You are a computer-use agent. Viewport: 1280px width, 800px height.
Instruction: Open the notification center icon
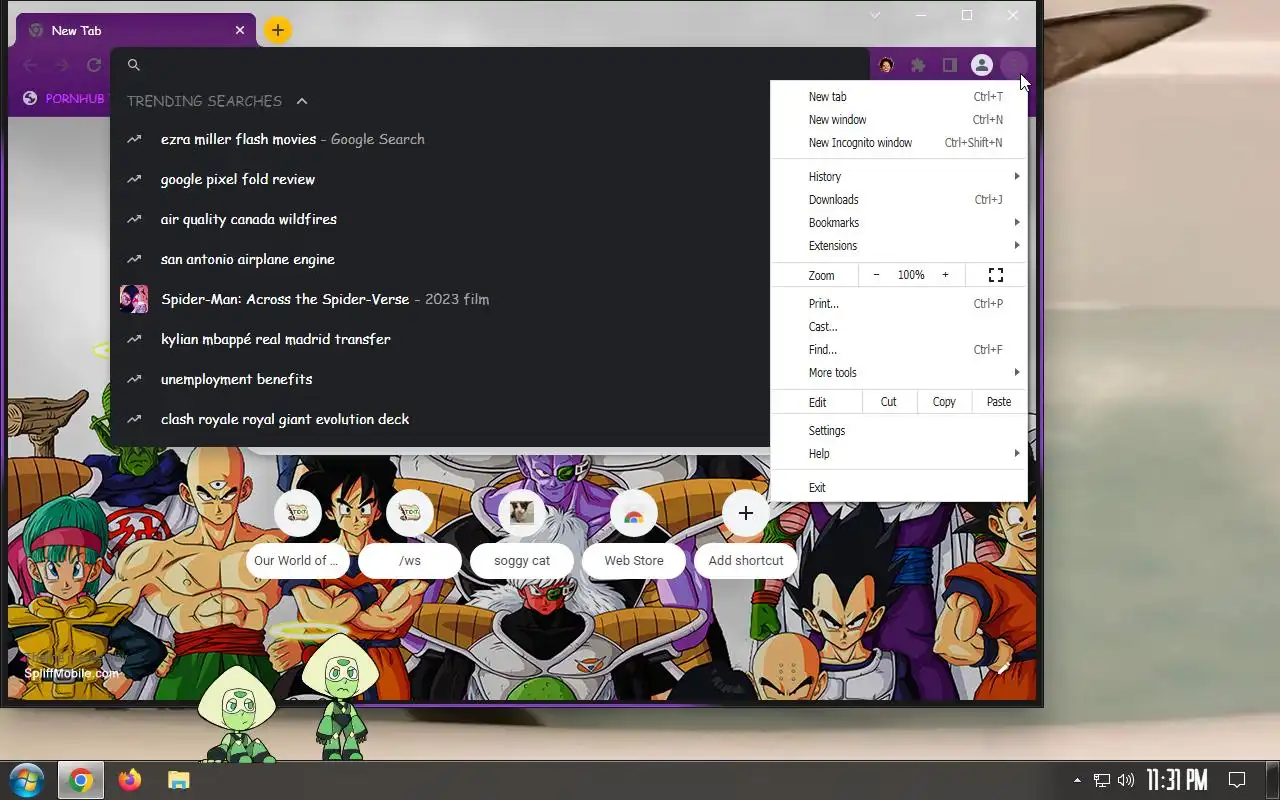coord(1237,780)
